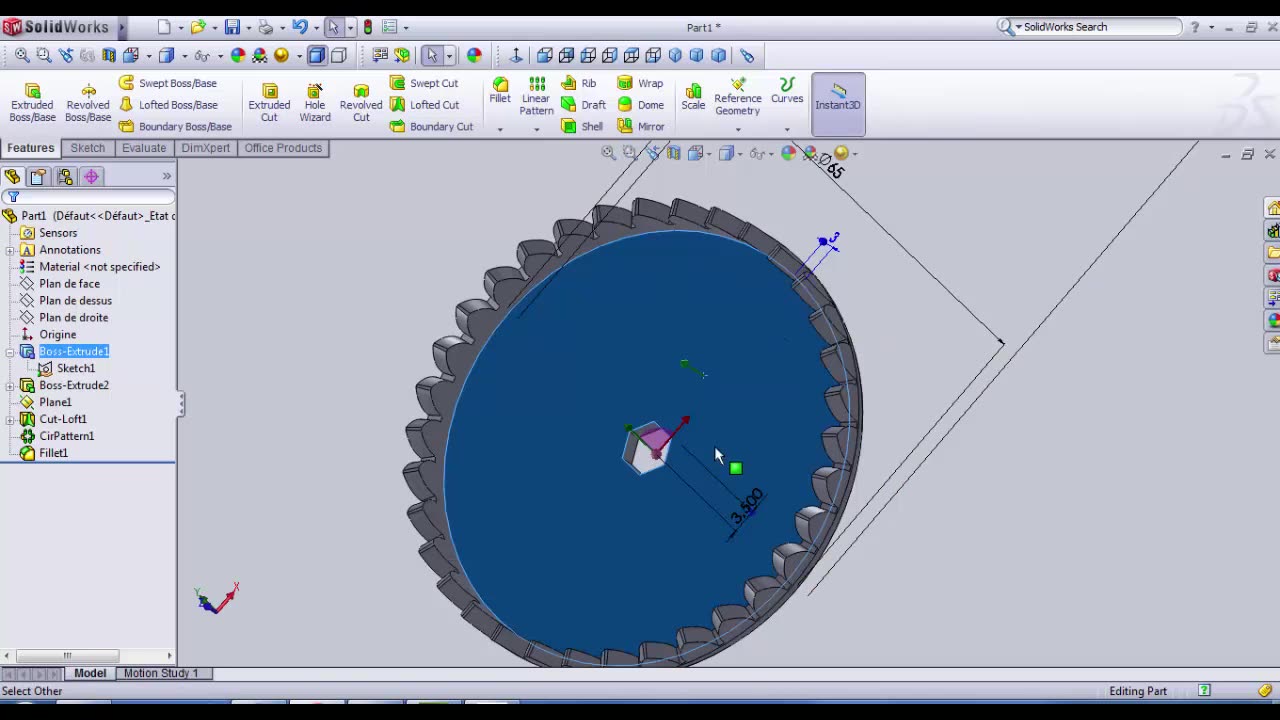Click the Undo arrow icon
The width and height of the screenshot is (1280, 720).
click(x=299, y=27)
